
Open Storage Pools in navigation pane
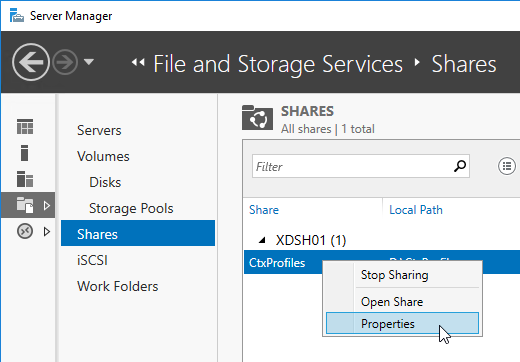131,208
